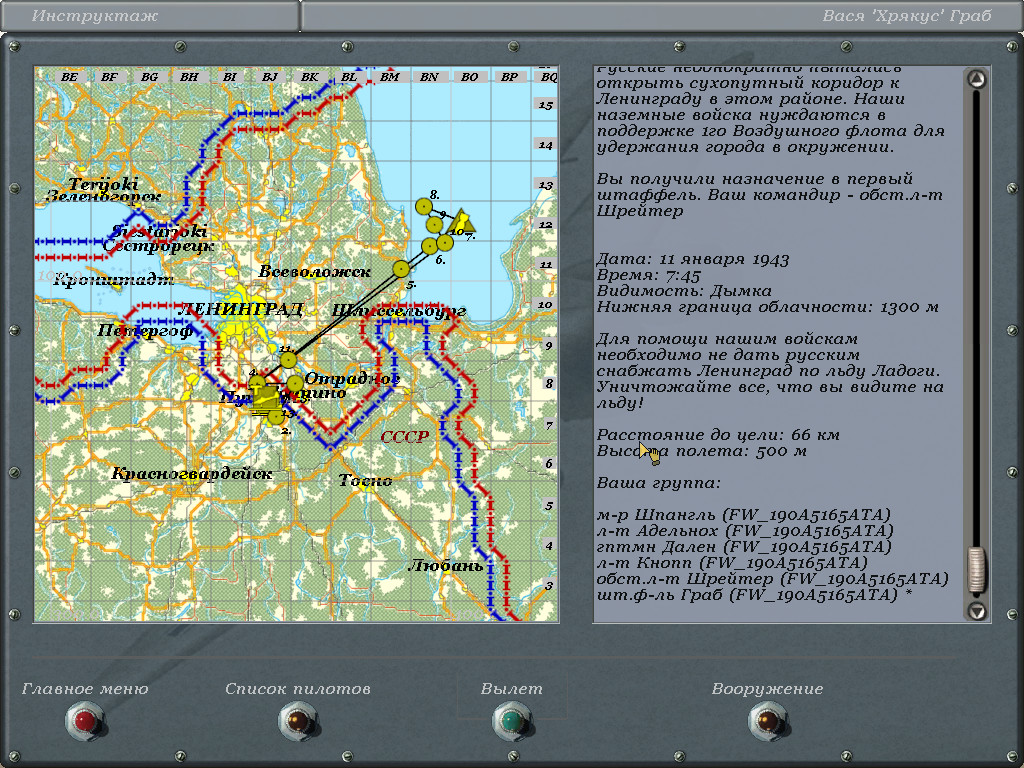Viewport: 1024px width, 768px height.
Task: Click the Инструктаж title tab
Action: [95, 16]
